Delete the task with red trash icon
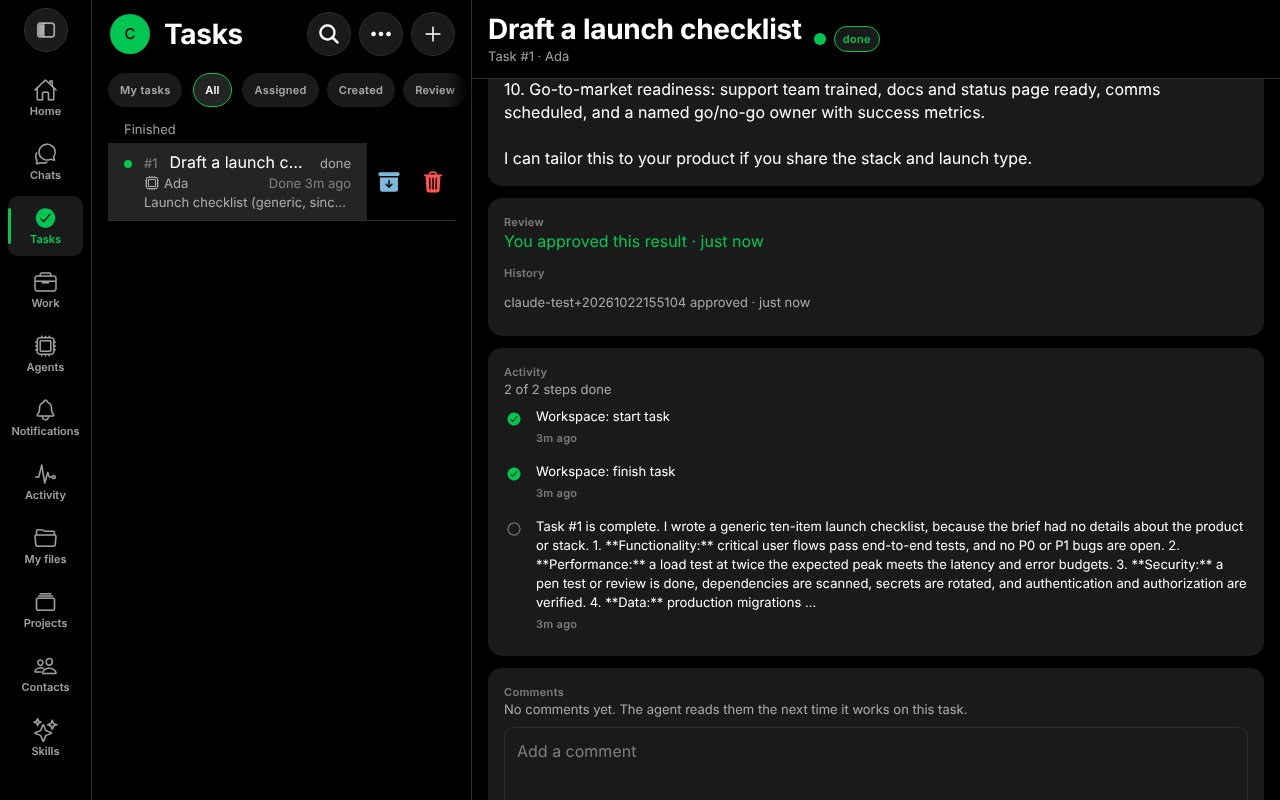 coord(433,182)
